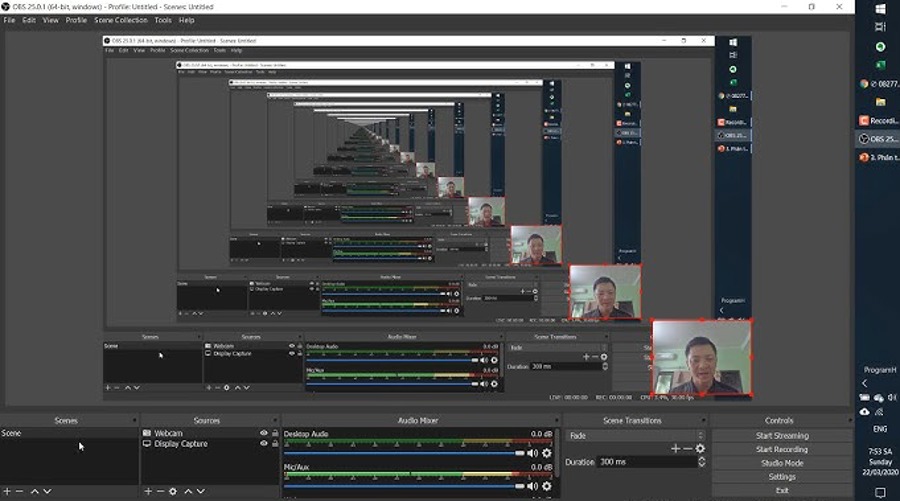
Task: Click the transition Duration spinner arrows
Action: (x=701, y=462)
